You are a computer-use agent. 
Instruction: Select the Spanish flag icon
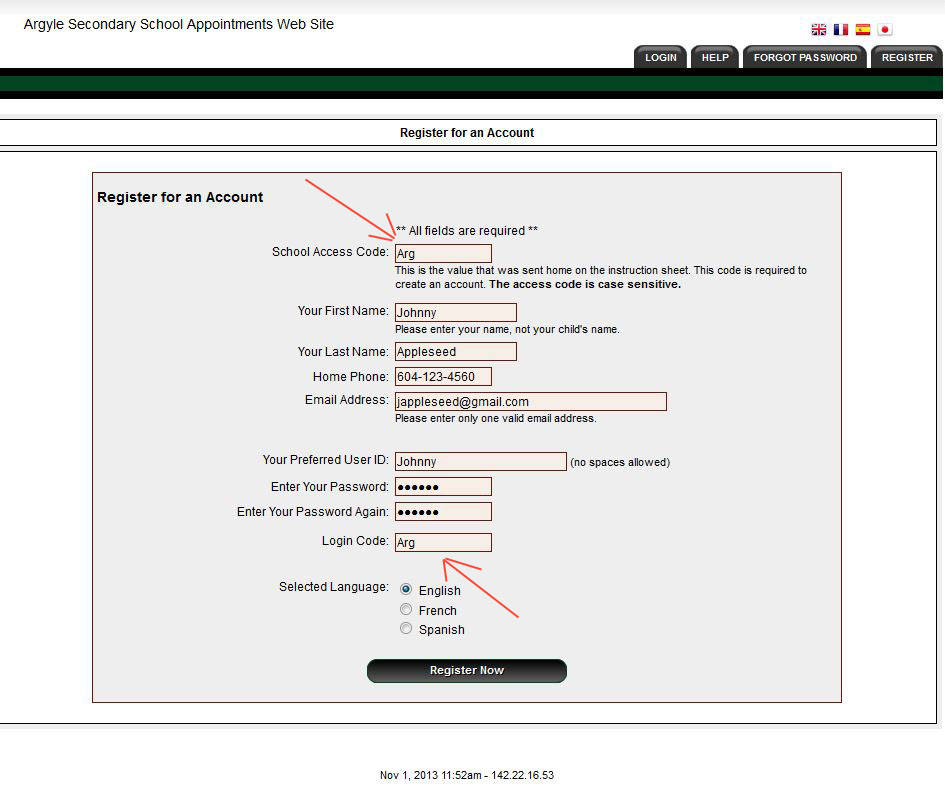[x=863, y=30]
